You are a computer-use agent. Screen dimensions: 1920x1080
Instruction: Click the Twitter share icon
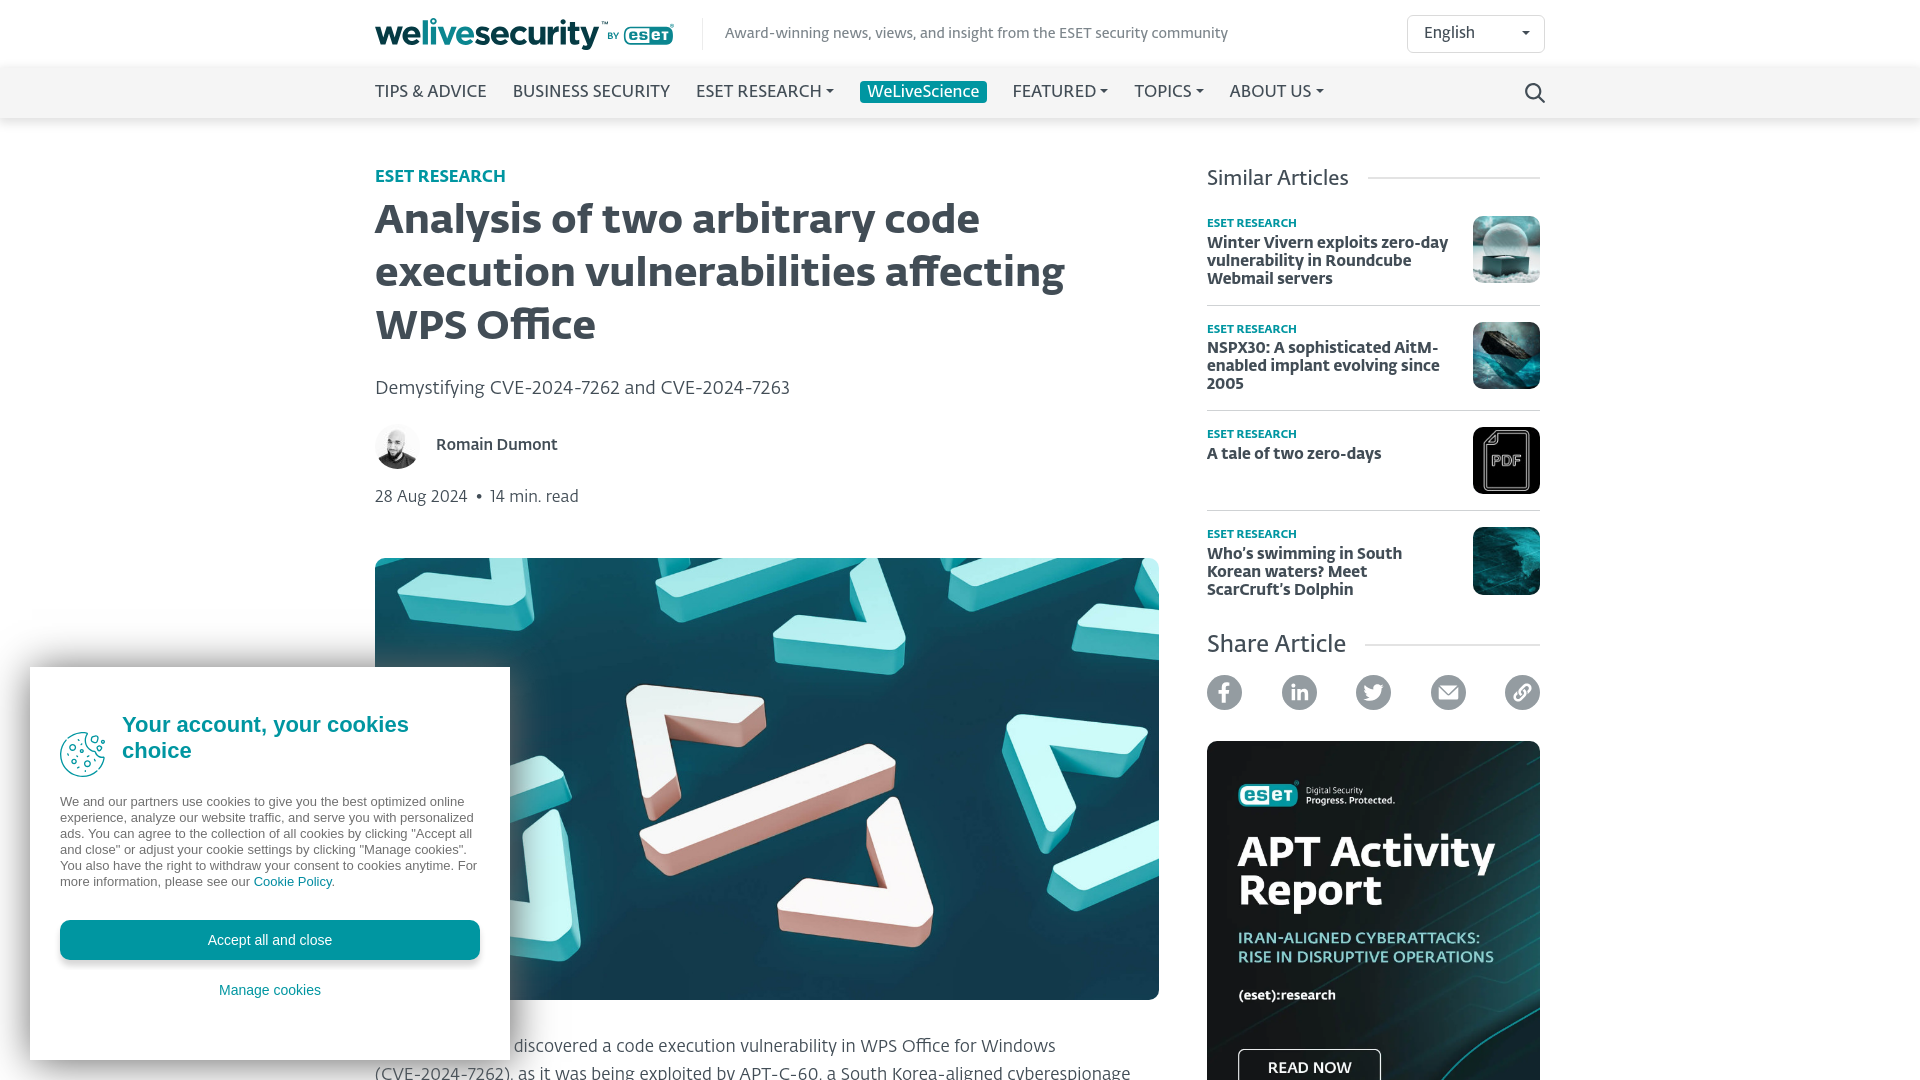pos(1373,691)
